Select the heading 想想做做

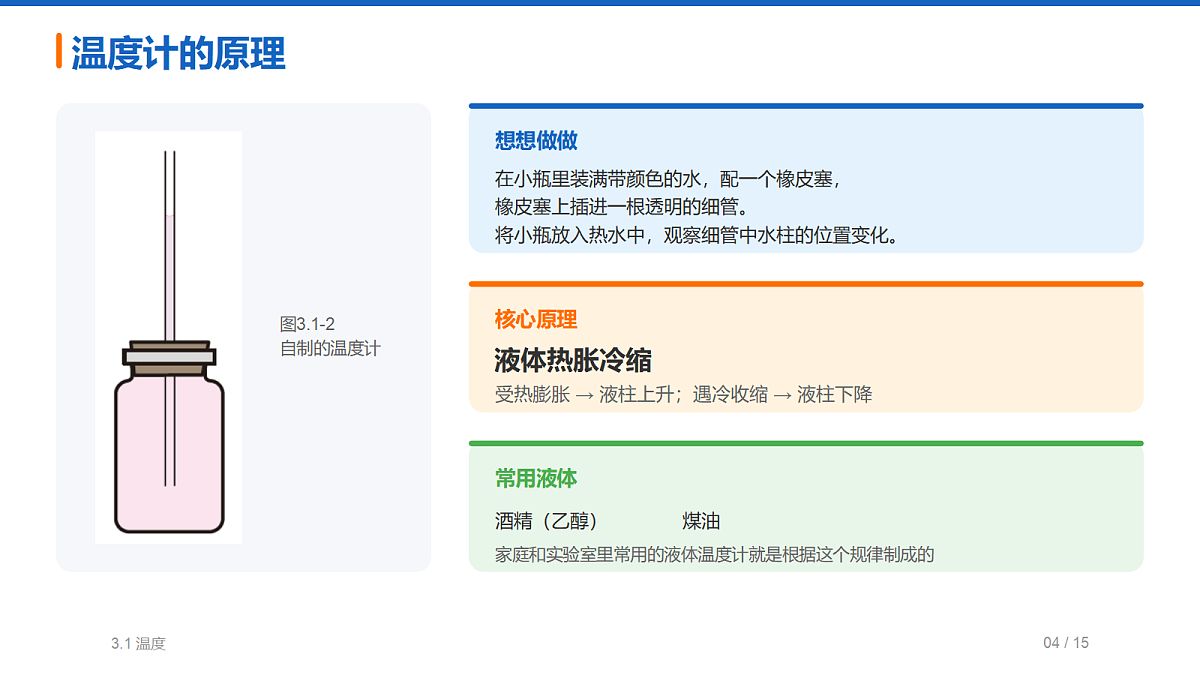(x=536, y=140)
